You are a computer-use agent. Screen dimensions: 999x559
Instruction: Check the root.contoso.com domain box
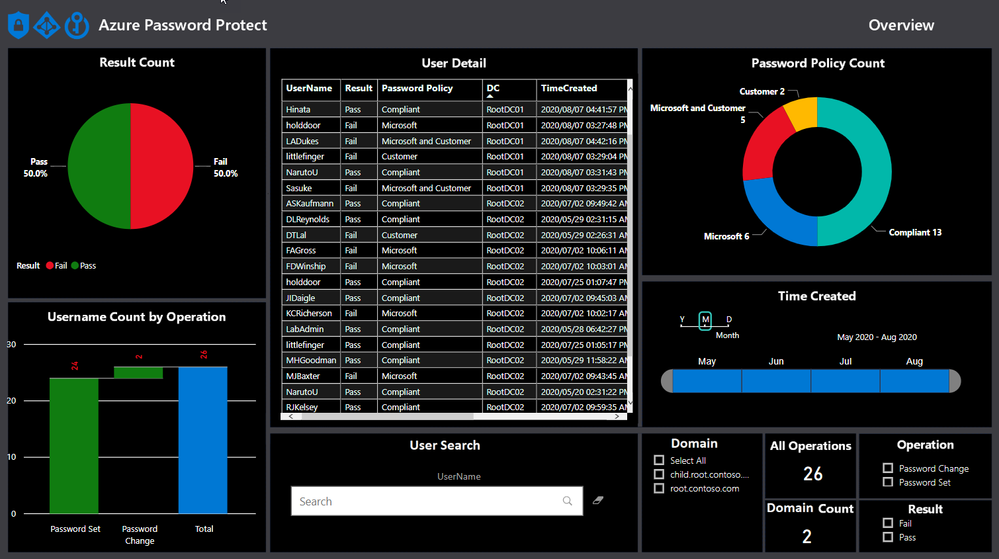click(x=659, y=488)
